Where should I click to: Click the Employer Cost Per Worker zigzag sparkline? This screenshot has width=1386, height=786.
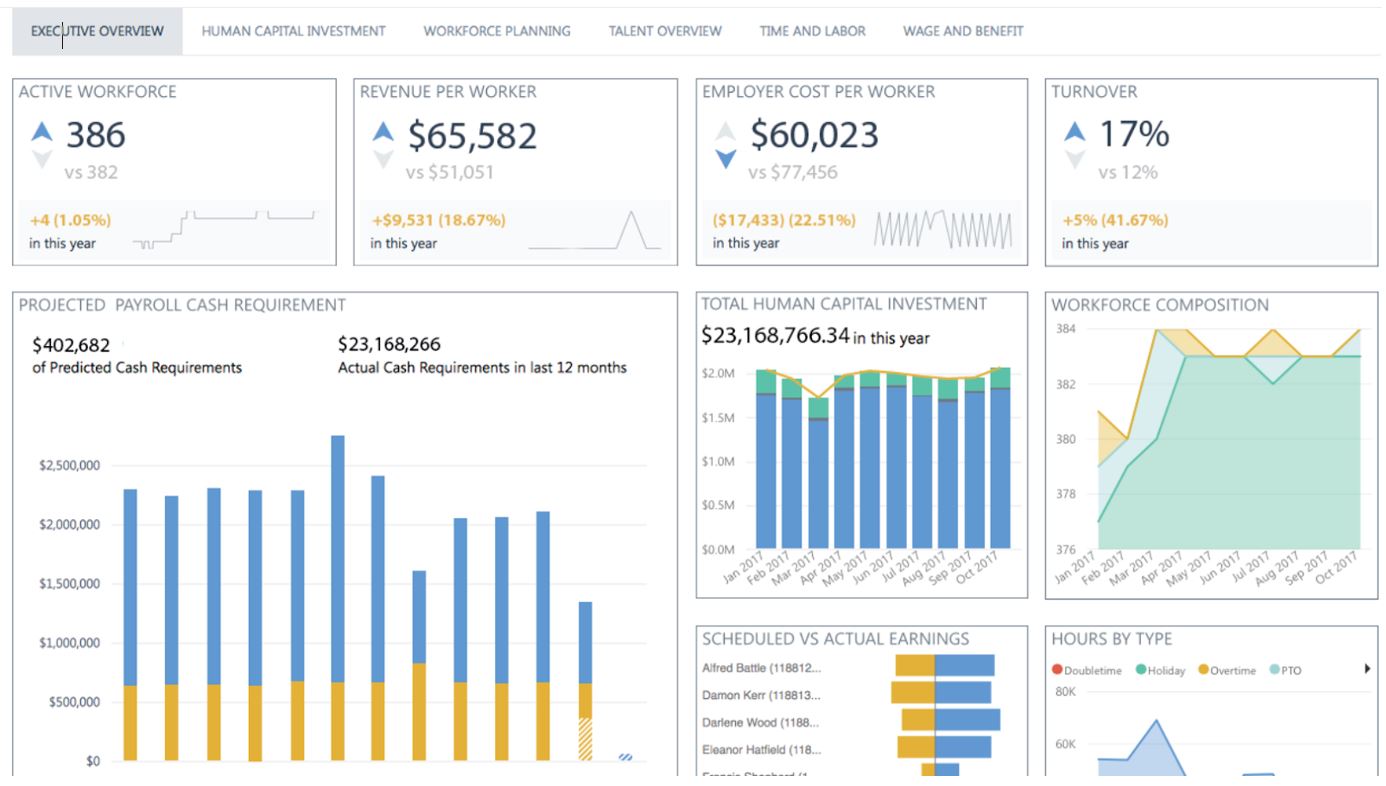943,229
